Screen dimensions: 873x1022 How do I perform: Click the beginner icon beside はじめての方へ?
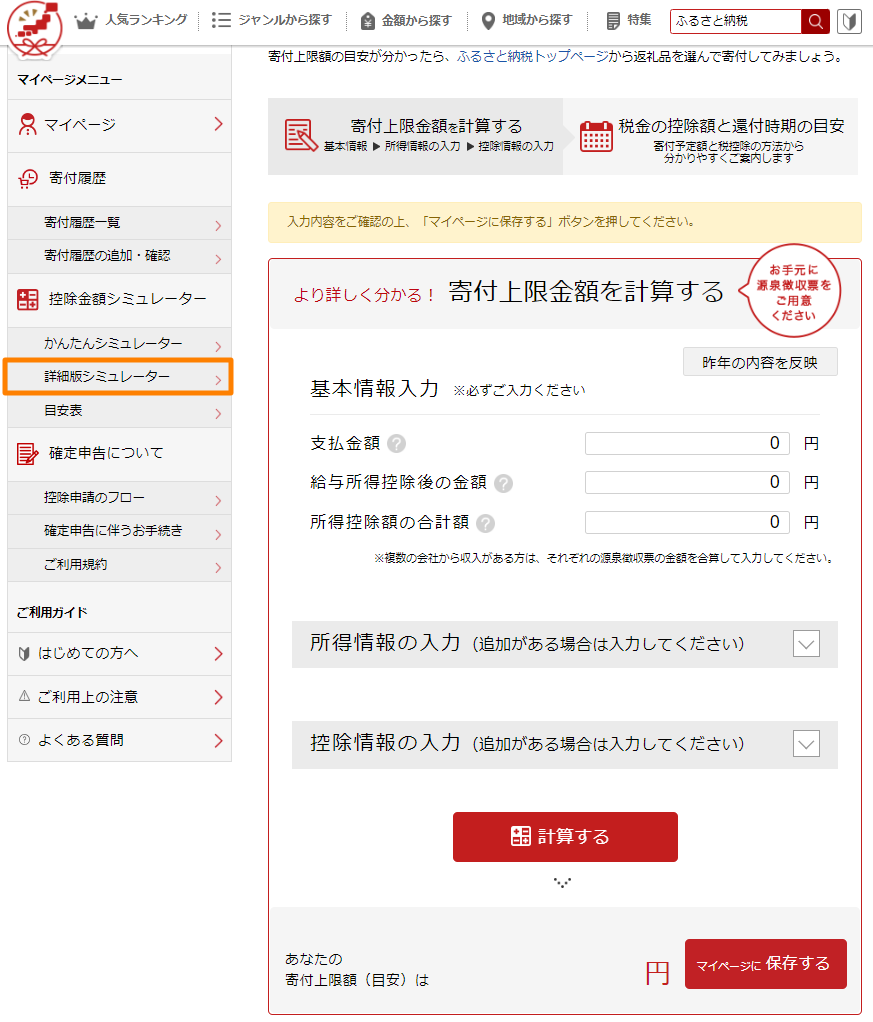coord(24,654)
